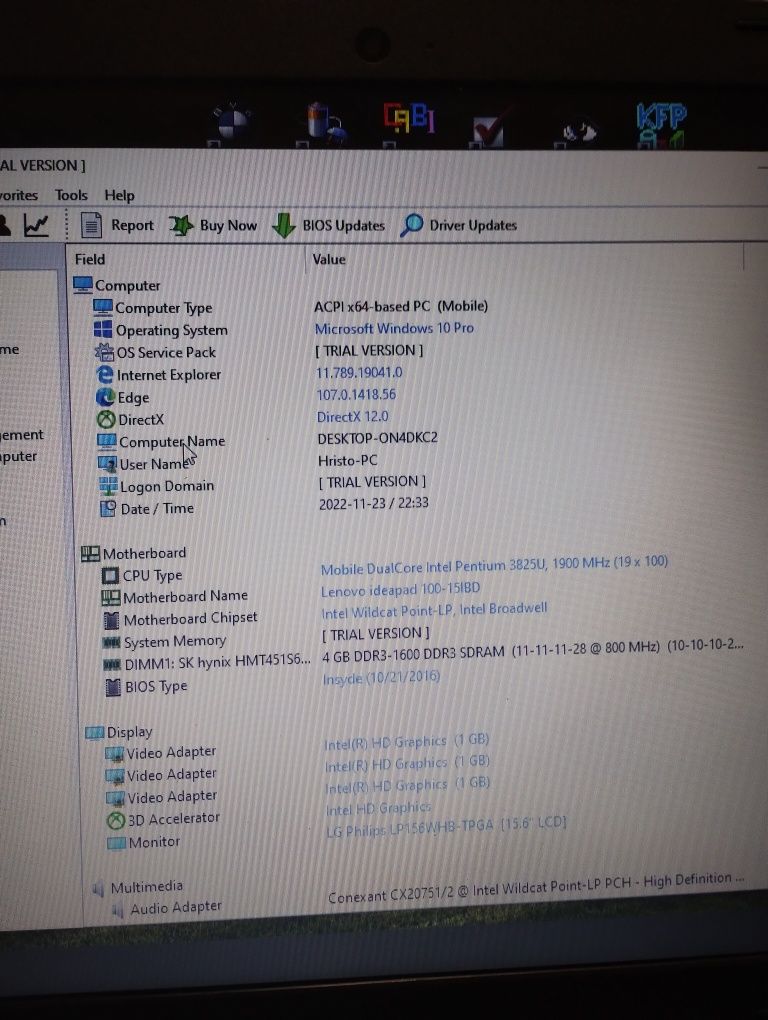The height and width of the screenshot is (1020, 768).
Task: Select the Motherboard group icon
Action: [x=90, y=553]
